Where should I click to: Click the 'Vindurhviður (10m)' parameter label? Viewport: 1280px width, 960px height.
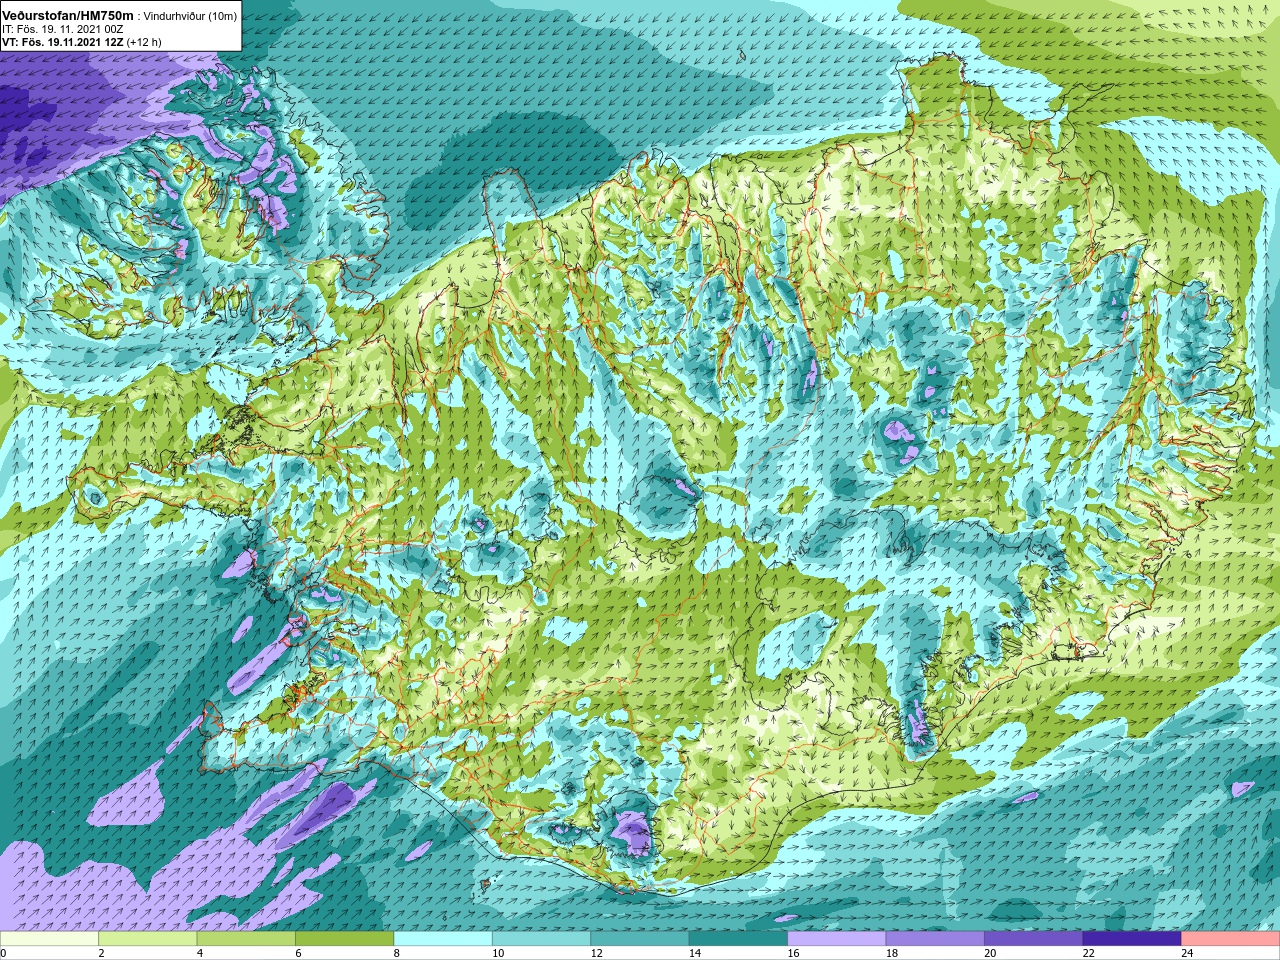(191, 16)
